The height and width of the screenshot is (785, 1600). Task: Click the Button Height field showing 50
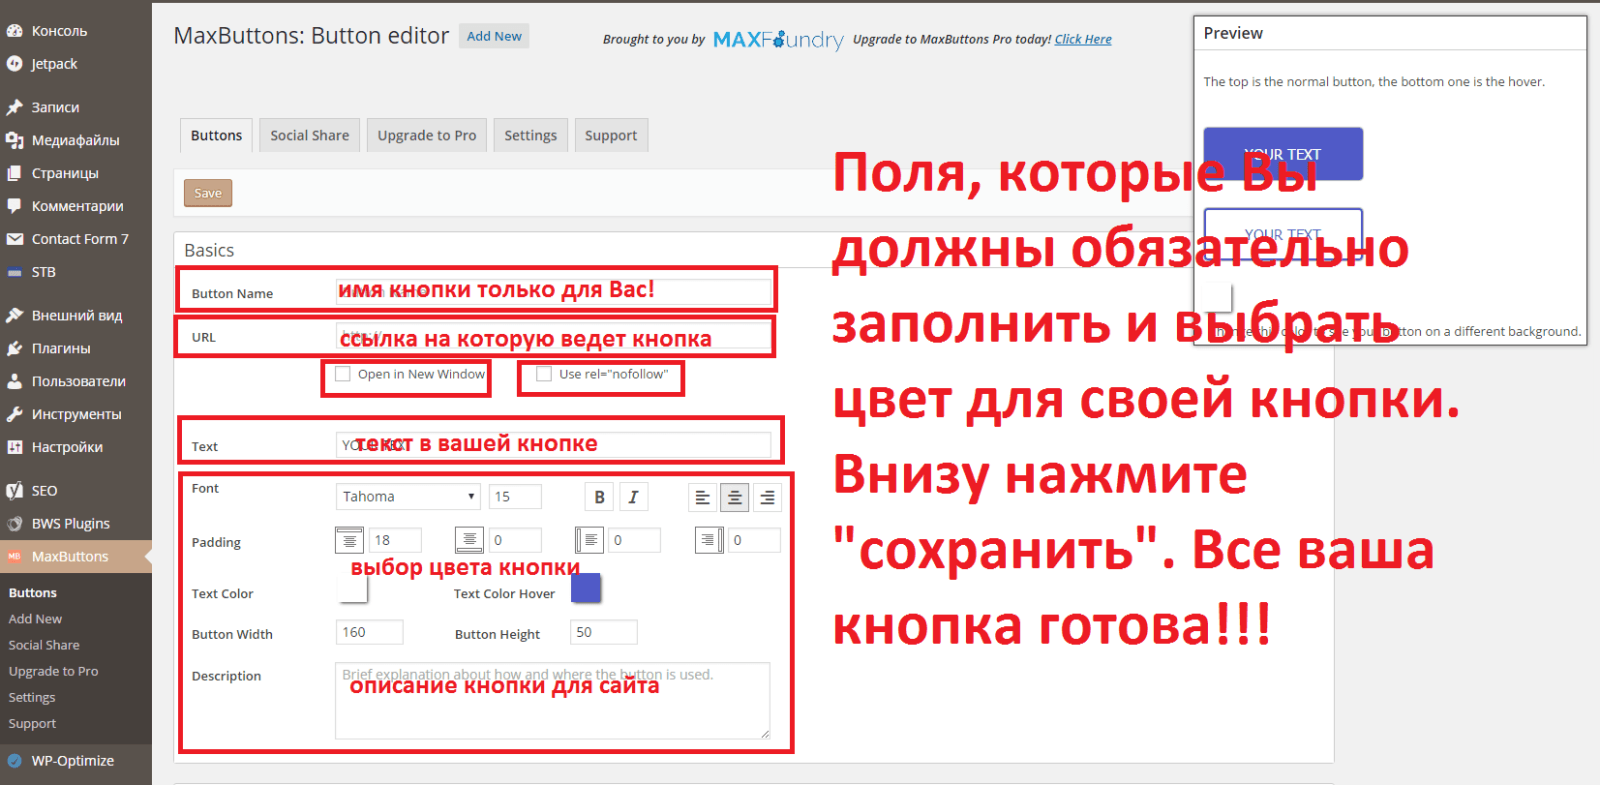604,632
